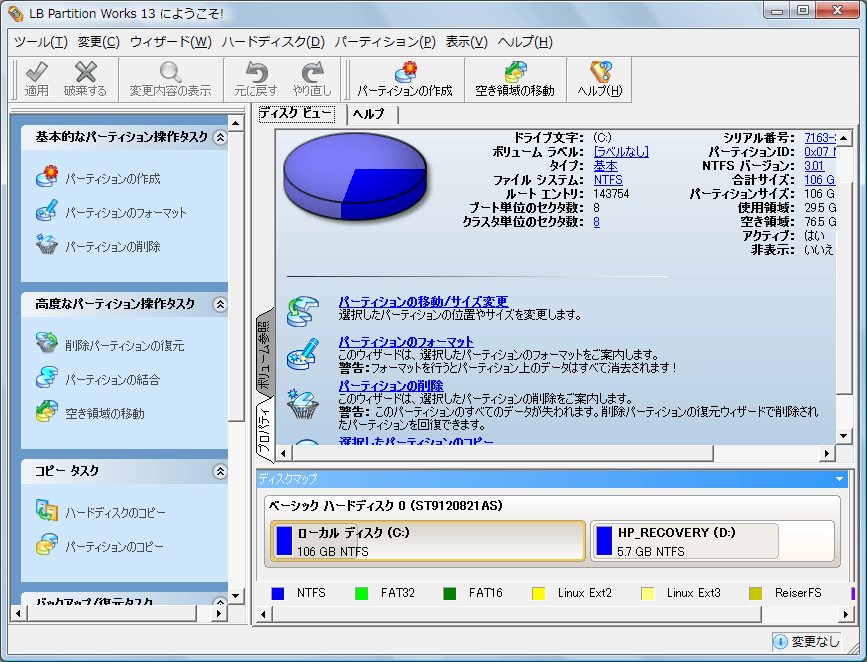Collapse 基本的なパーティション操作タスク section

click(220, 137)
